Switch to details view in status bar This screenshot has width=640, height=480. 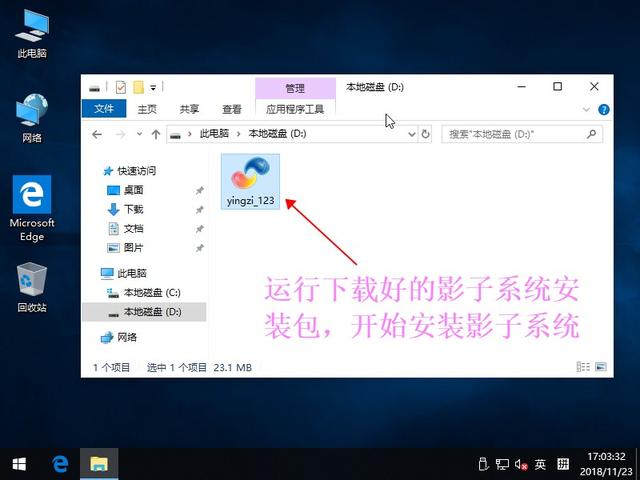pos(583,367)
